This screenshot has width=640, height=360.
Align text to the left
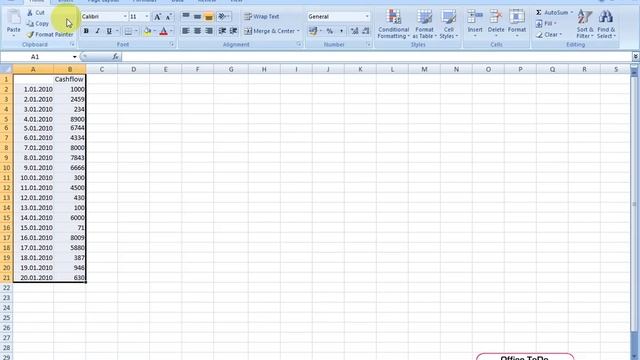click(186, 31)
